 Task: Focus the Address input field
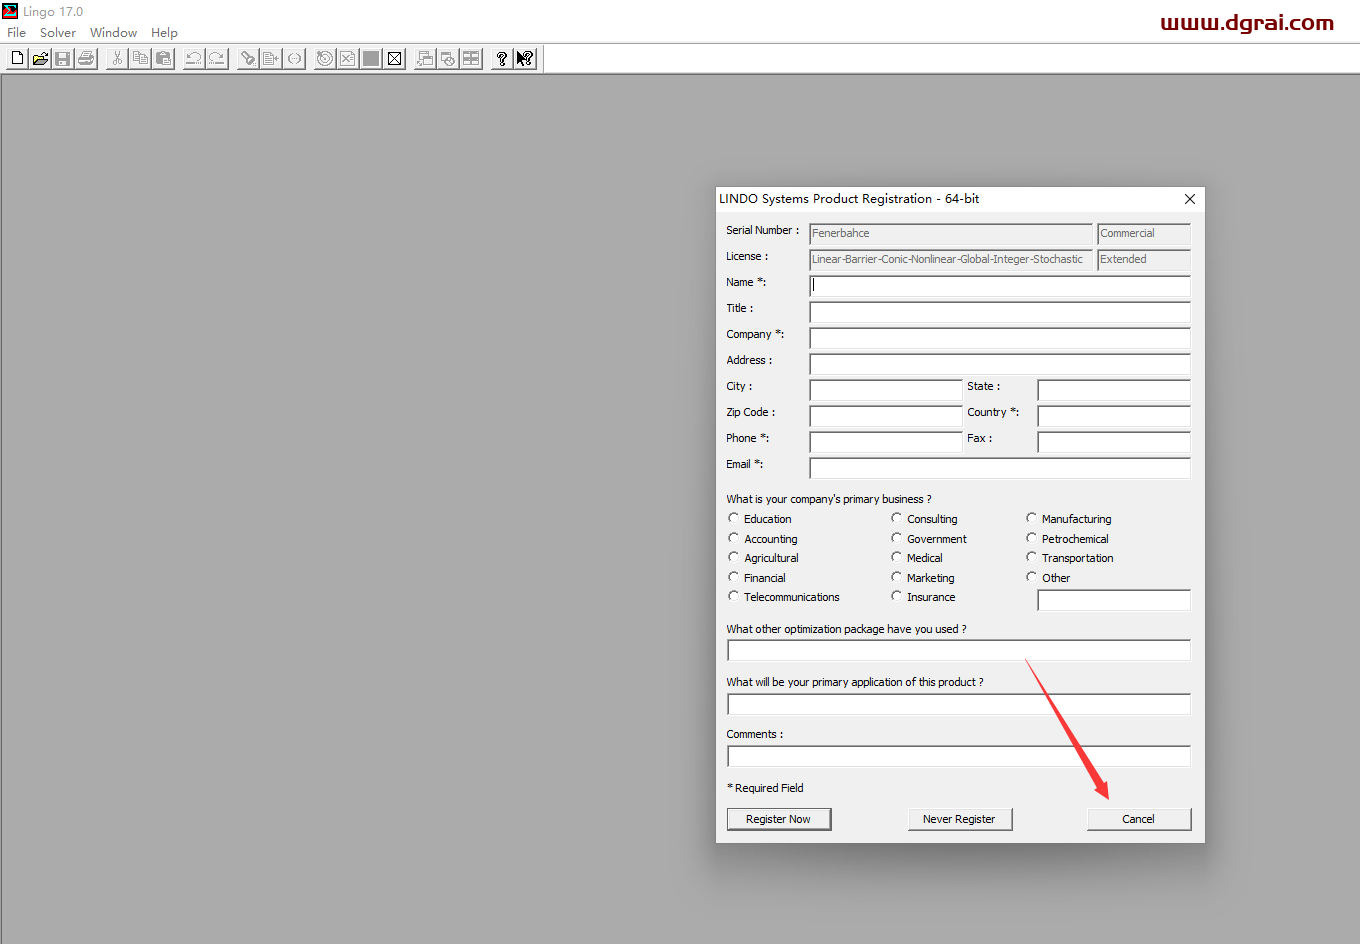coord(1000,364)
